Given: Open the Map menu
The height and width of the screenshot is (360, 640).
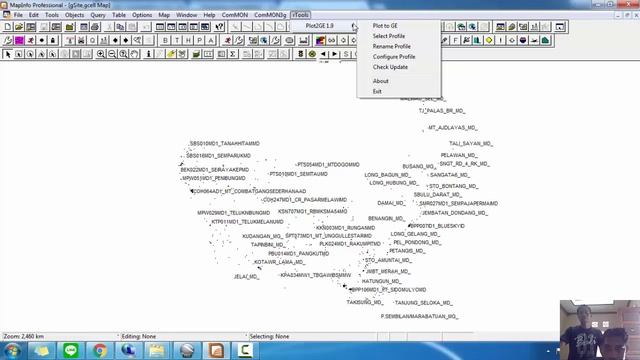Looking at the screenshot, I should [164, 15].
